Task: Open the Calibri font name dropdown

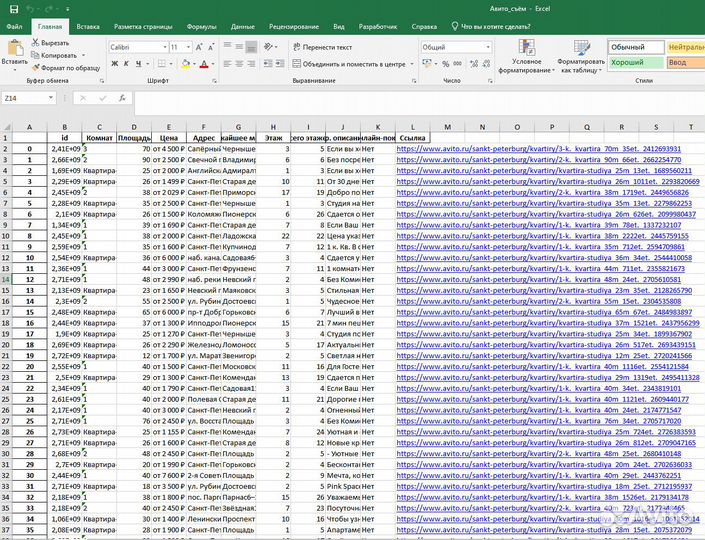Action: (x=160, y=47)
